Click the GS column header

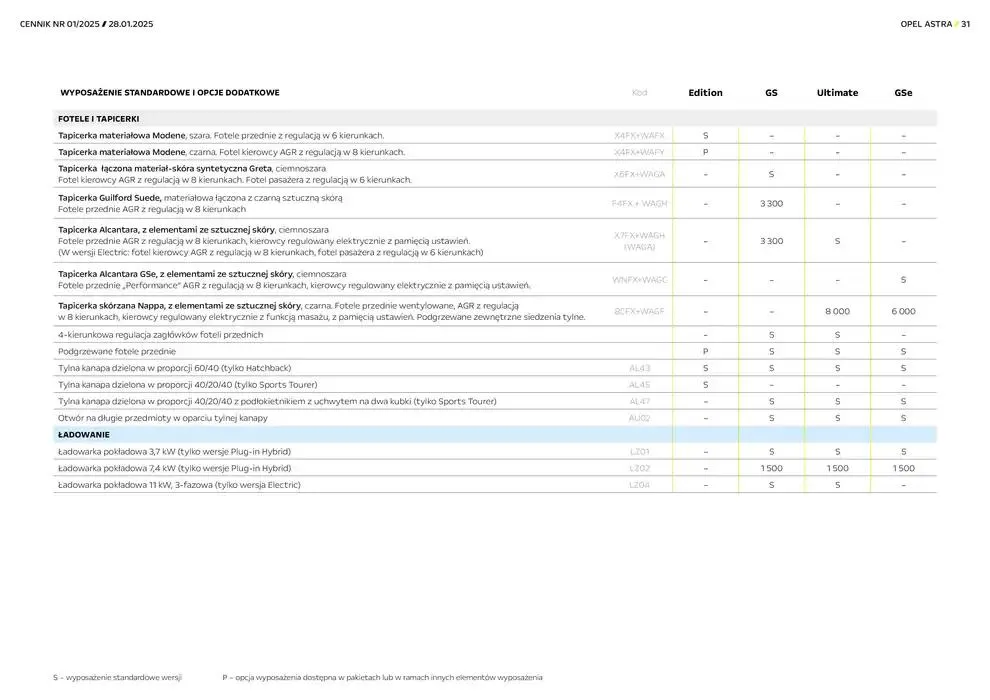point(771,93)
